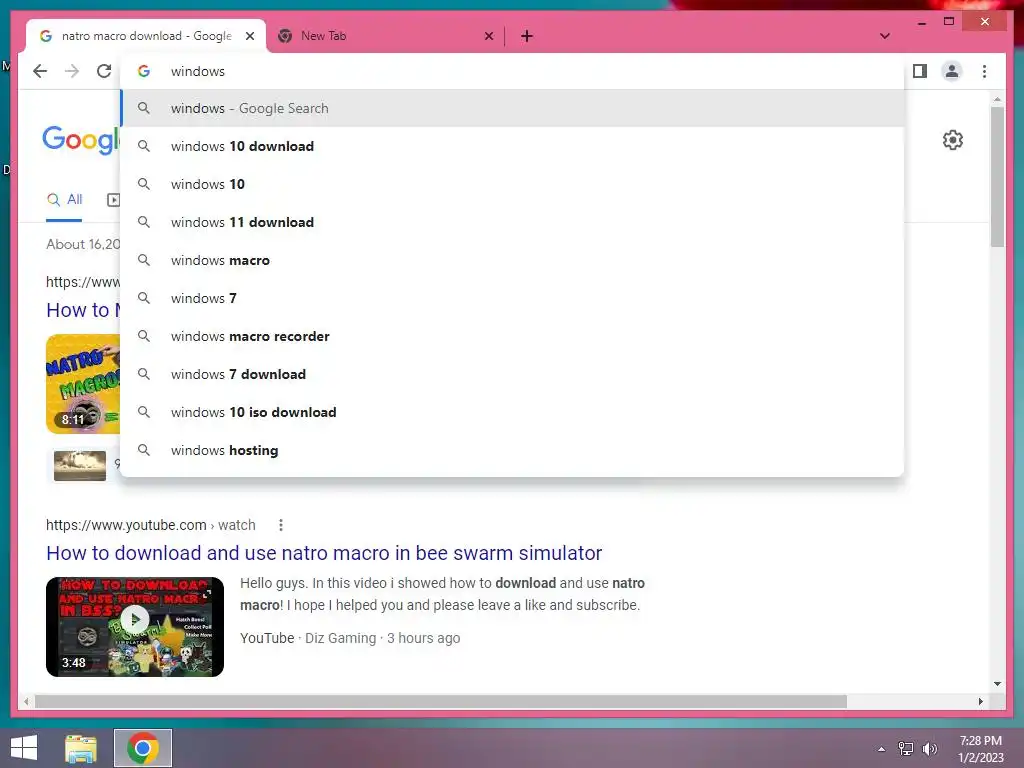Image resolution: width=1024 pixels, height=768 pixels.
Task: Pick the windows 7 suggestion
Action: tap(513, 298)
